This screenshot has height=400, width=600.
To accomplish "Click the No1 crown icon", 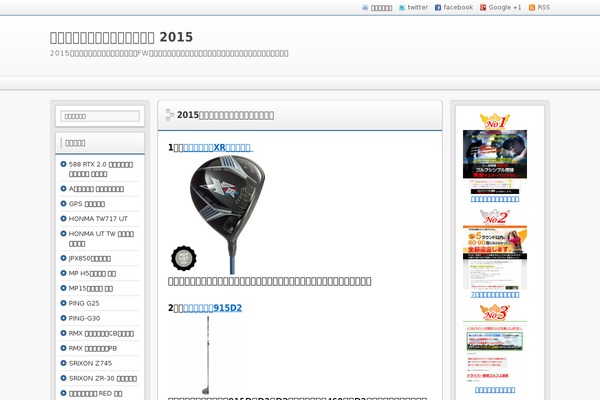I will [x=495, y=121].
